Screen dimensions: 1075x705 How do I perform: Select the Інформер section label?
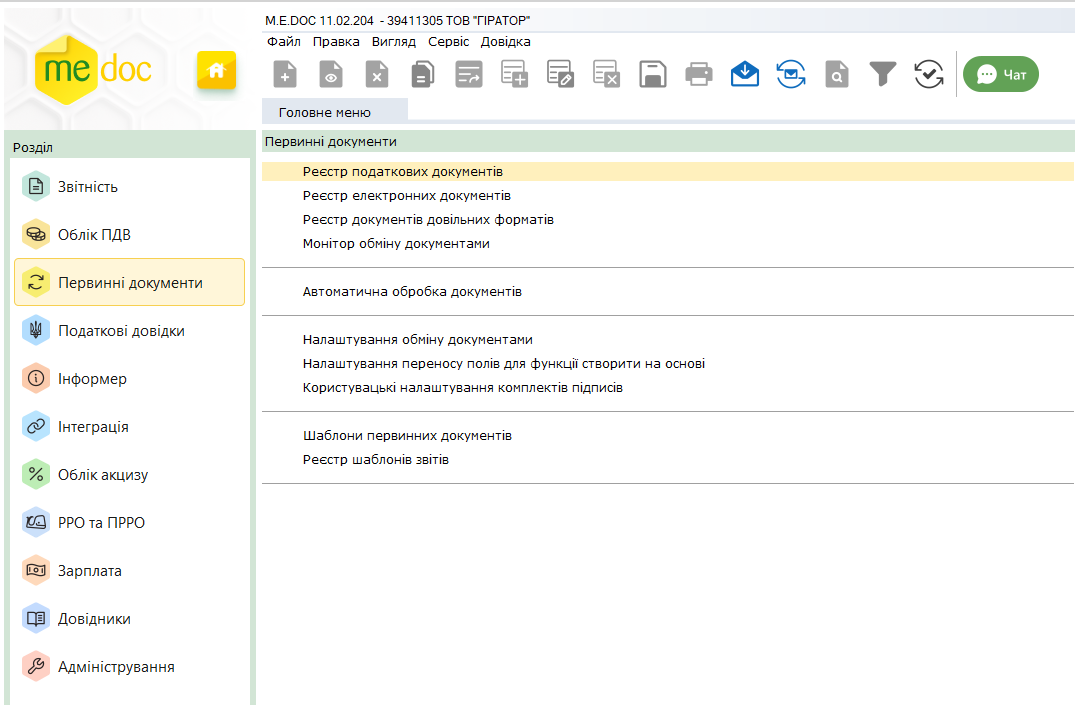coord(92,379)
